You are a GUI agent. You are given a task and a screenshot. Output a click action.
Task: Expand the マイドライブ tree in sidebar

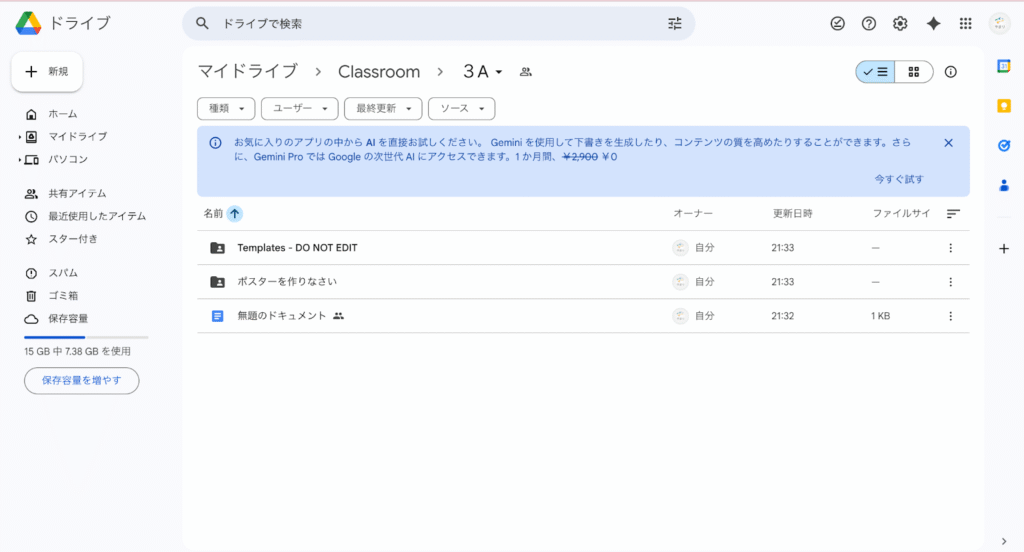pos(19,136)
